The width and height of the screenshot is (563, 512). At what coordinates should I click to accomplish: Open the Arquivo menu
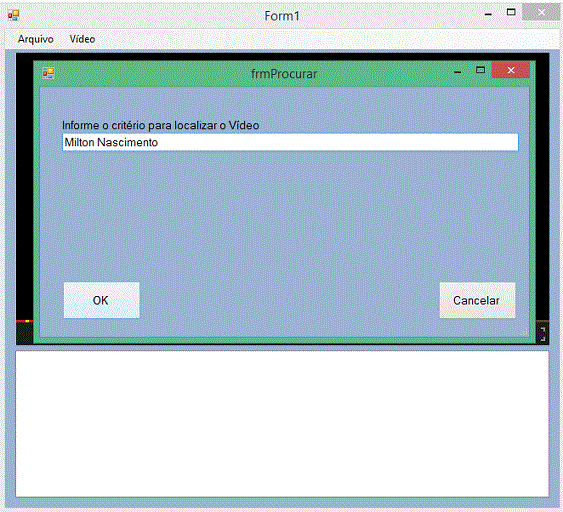point(36,39)
